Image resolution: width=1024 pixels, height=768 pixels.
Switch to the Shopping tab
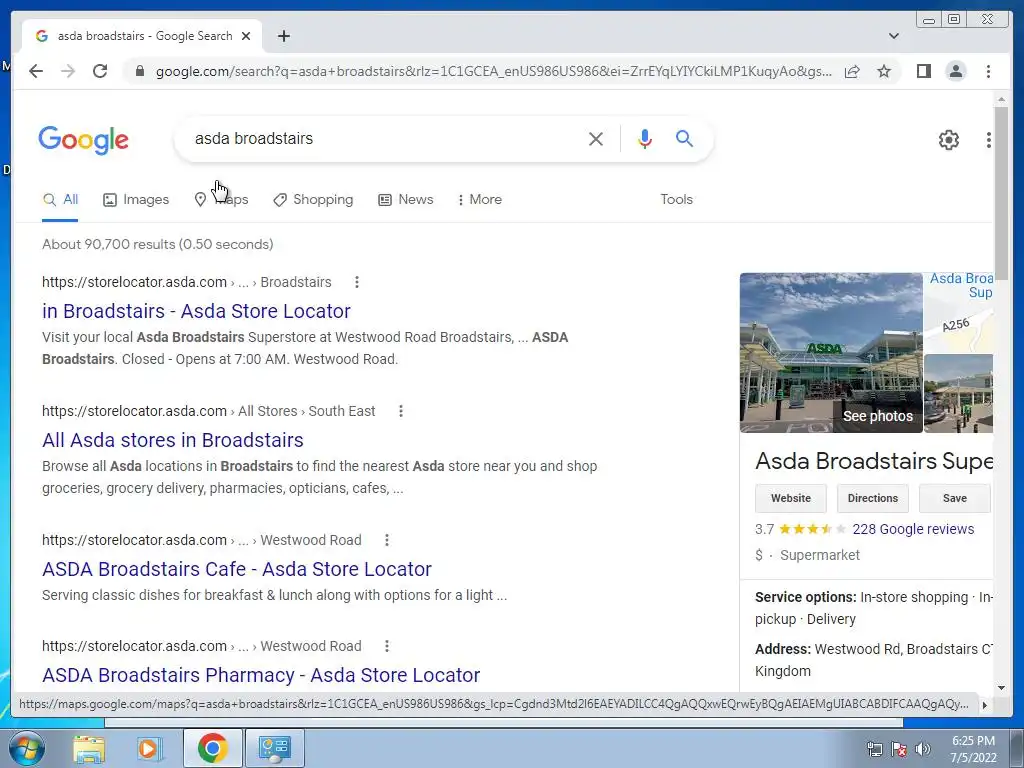point(313,200)
